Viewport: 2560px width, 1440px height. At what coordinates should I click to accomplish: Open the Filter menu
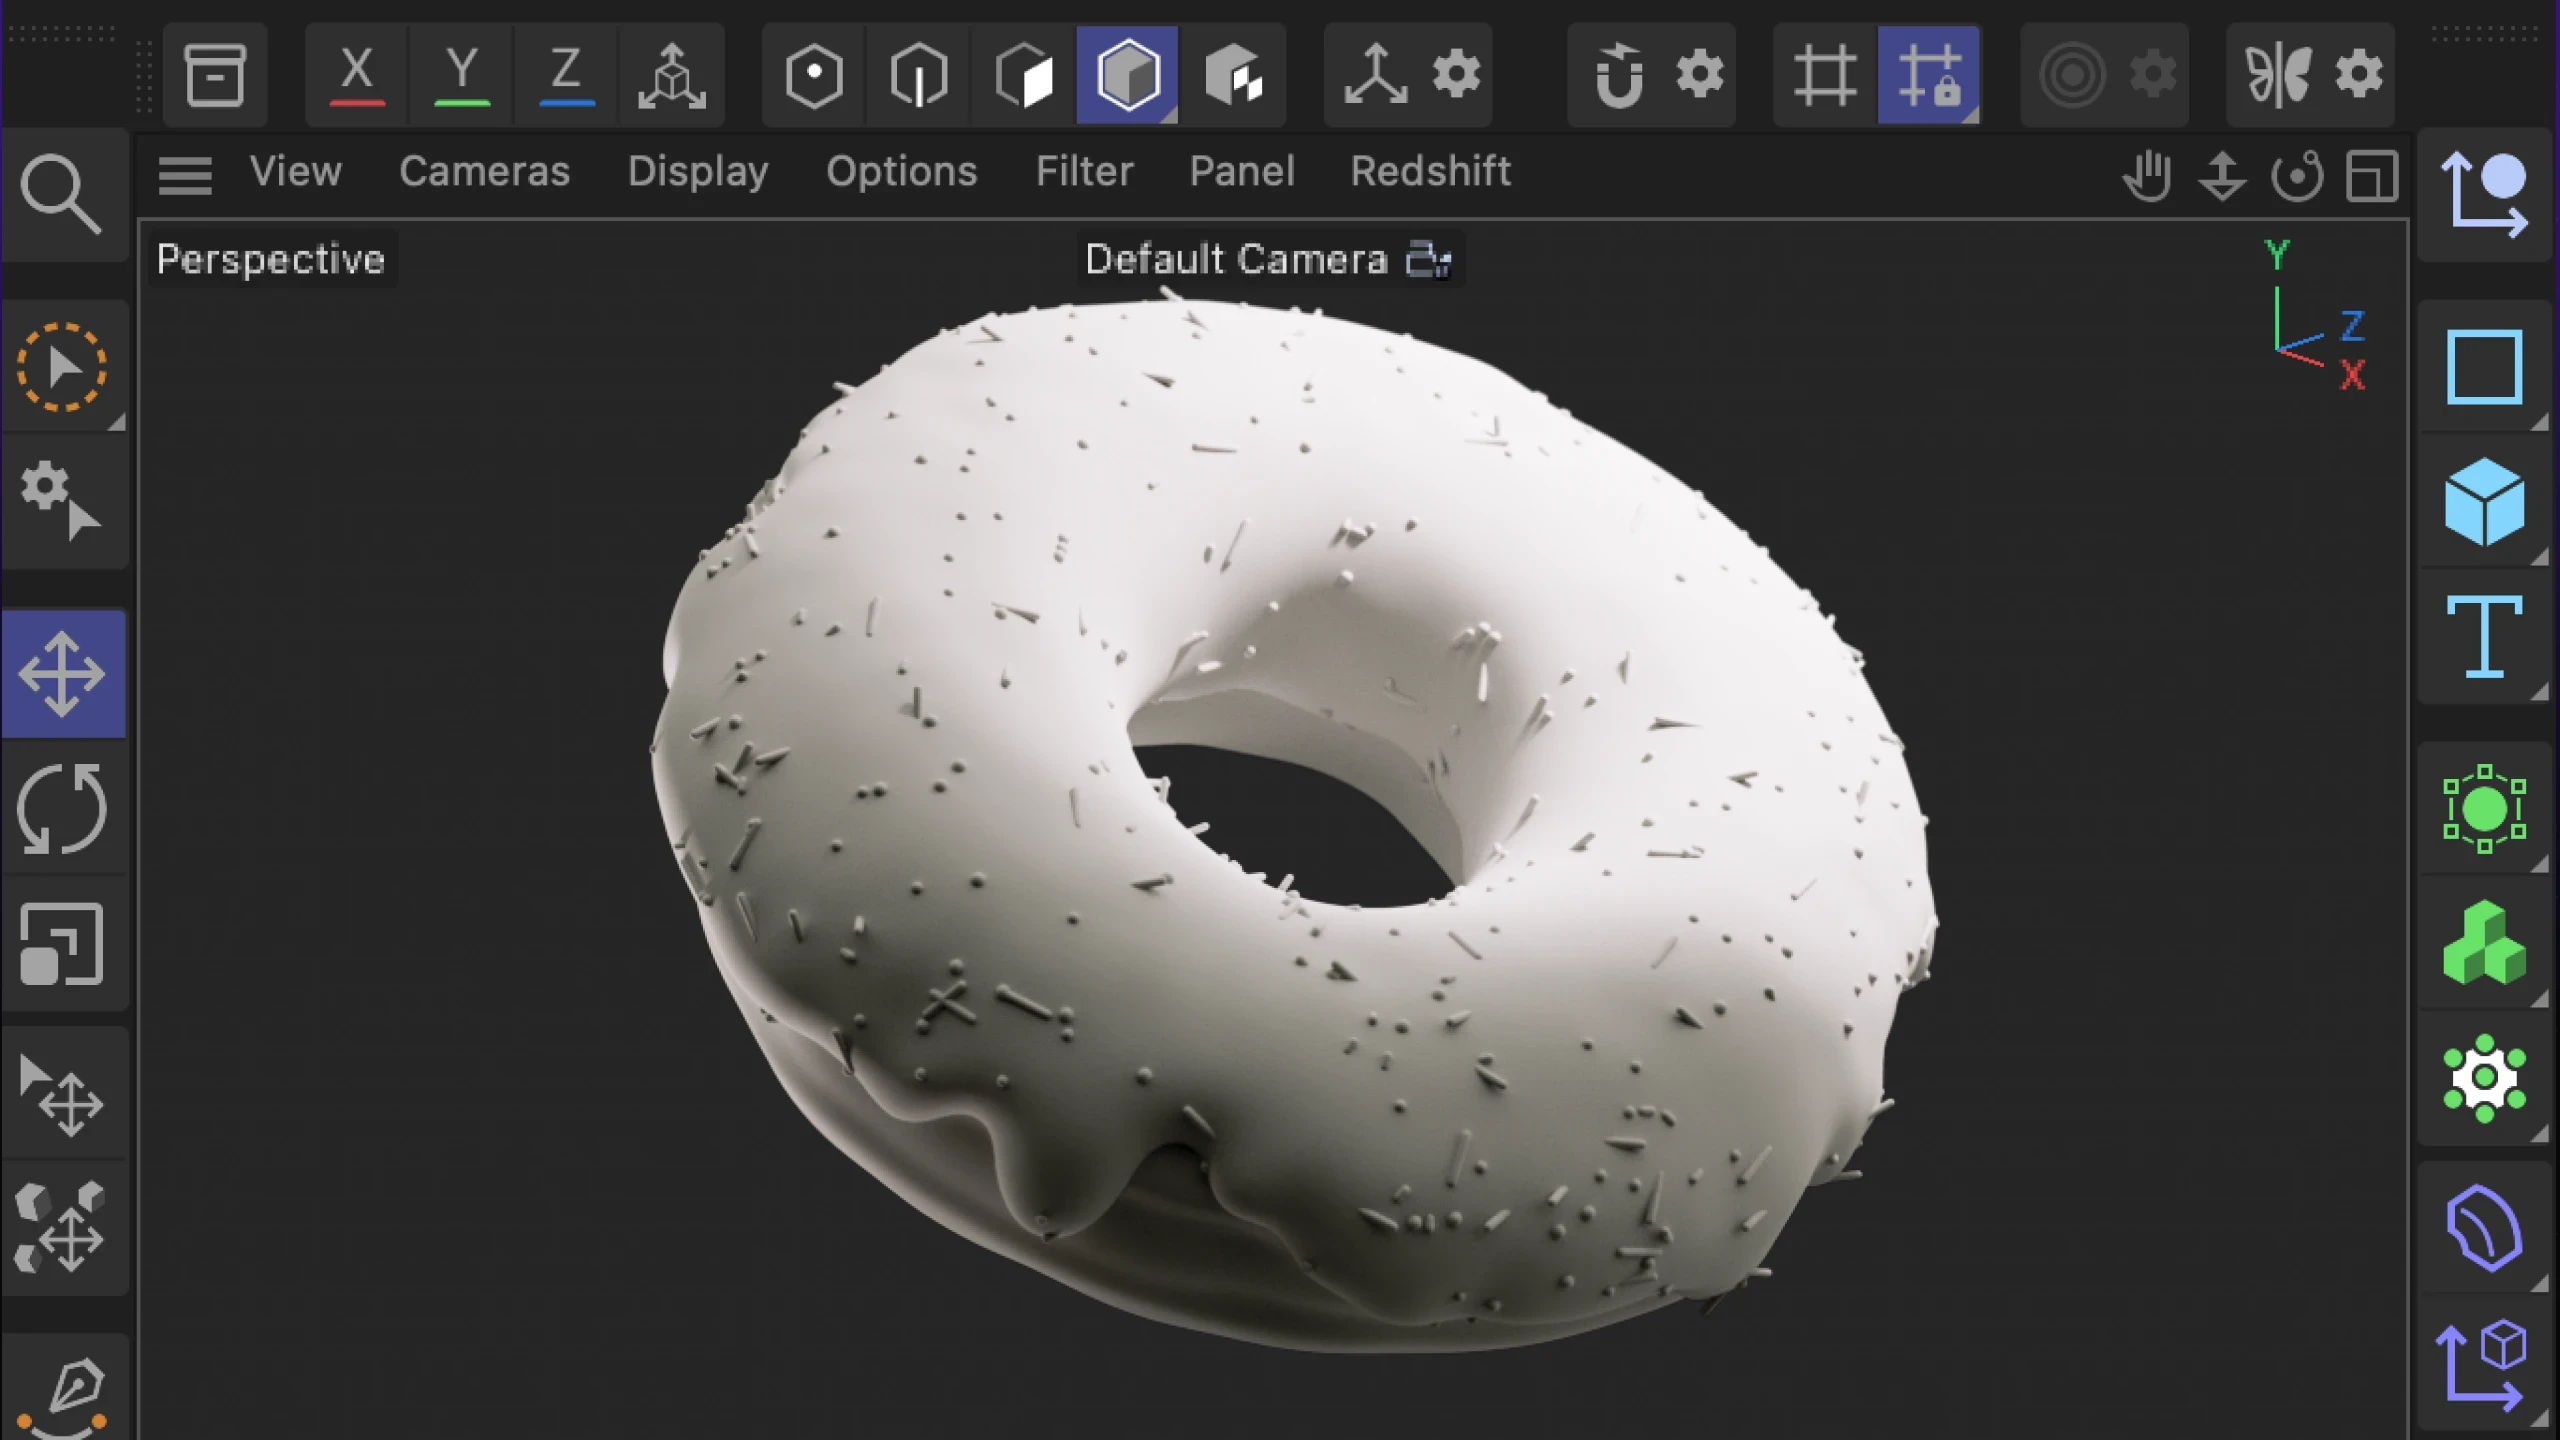[1084, 172]
